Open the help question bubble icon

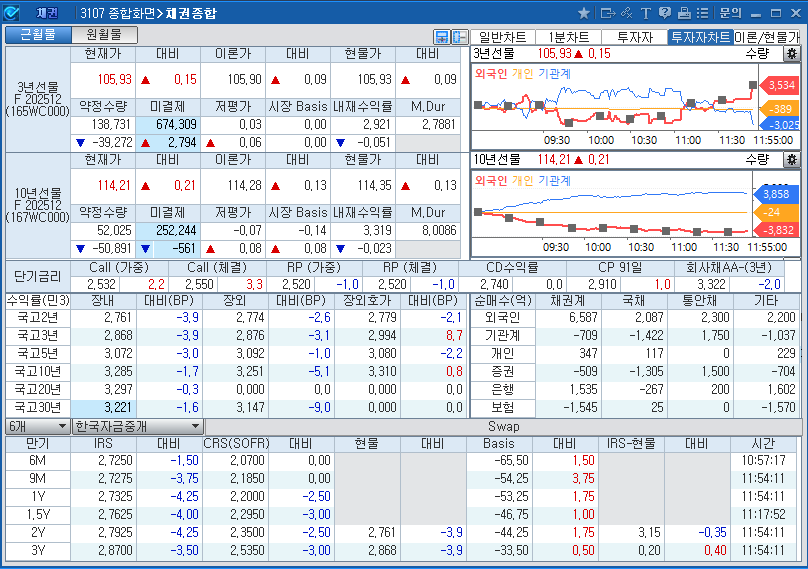pyautogui.click(x=665, y=13)
